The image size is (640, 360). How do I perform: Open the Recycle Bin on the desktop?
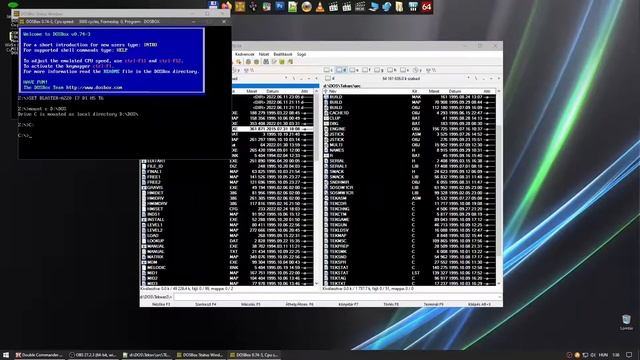[x=626, y=322]
